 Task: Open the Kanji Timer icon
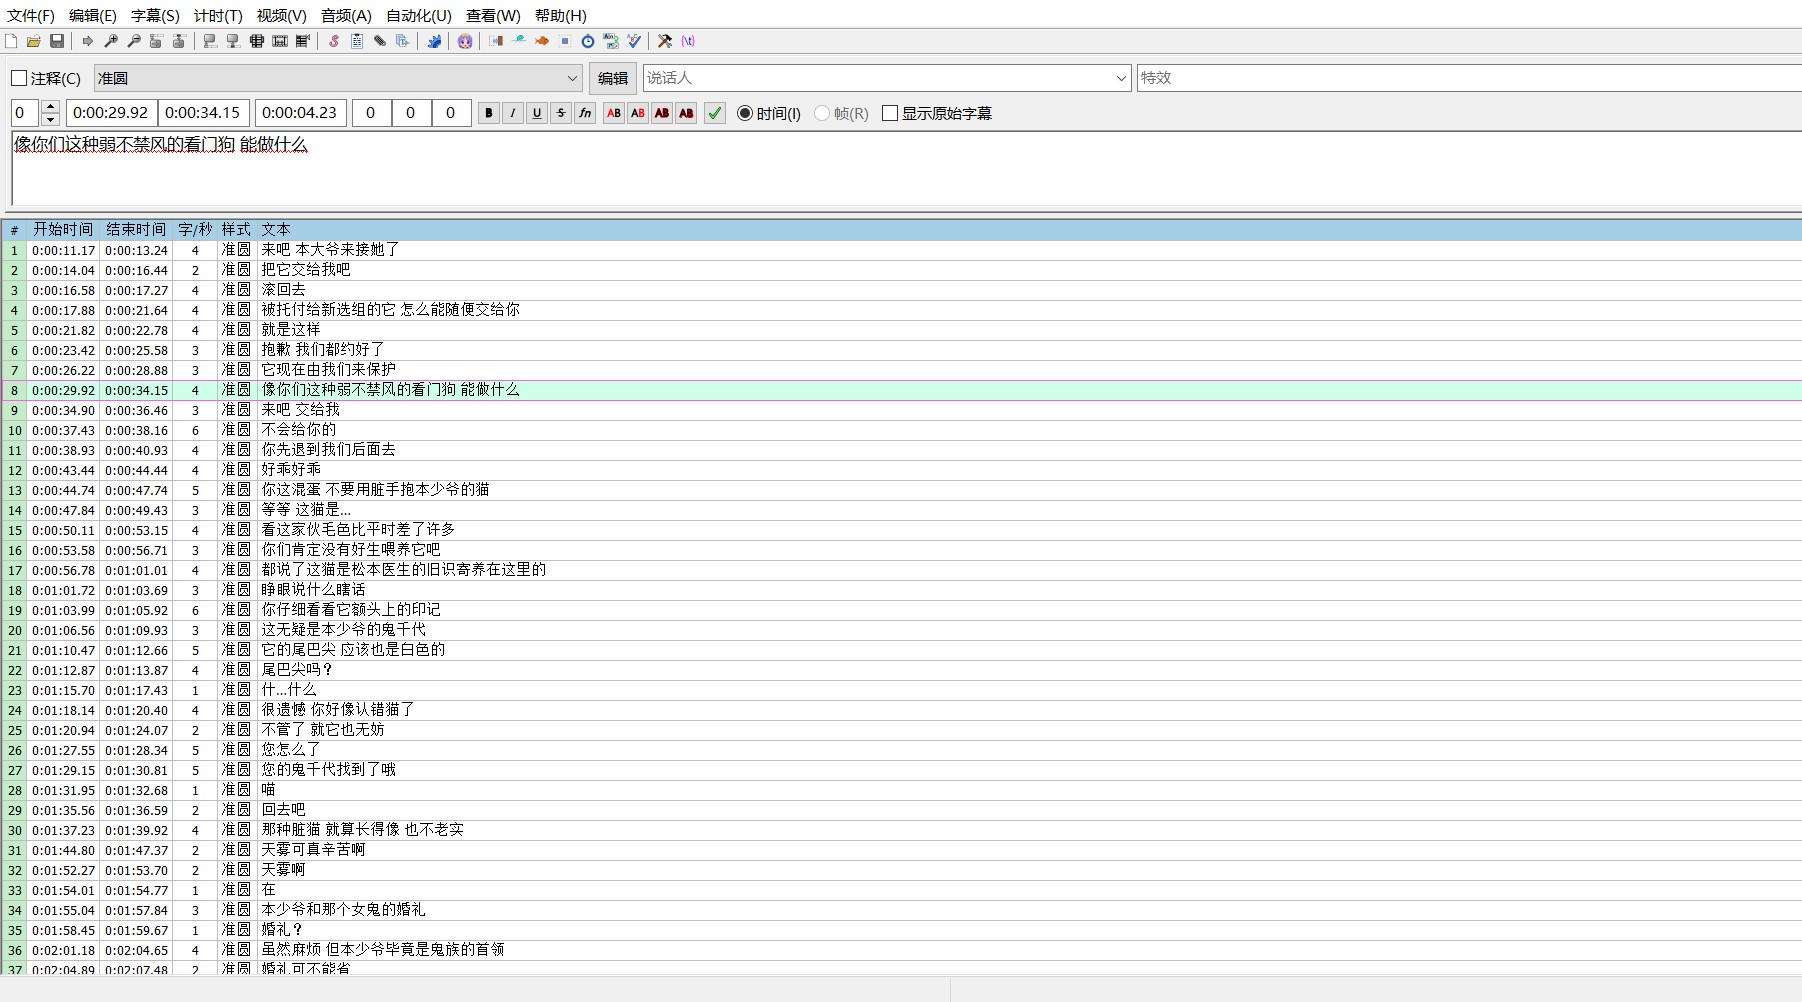(611, 41)
